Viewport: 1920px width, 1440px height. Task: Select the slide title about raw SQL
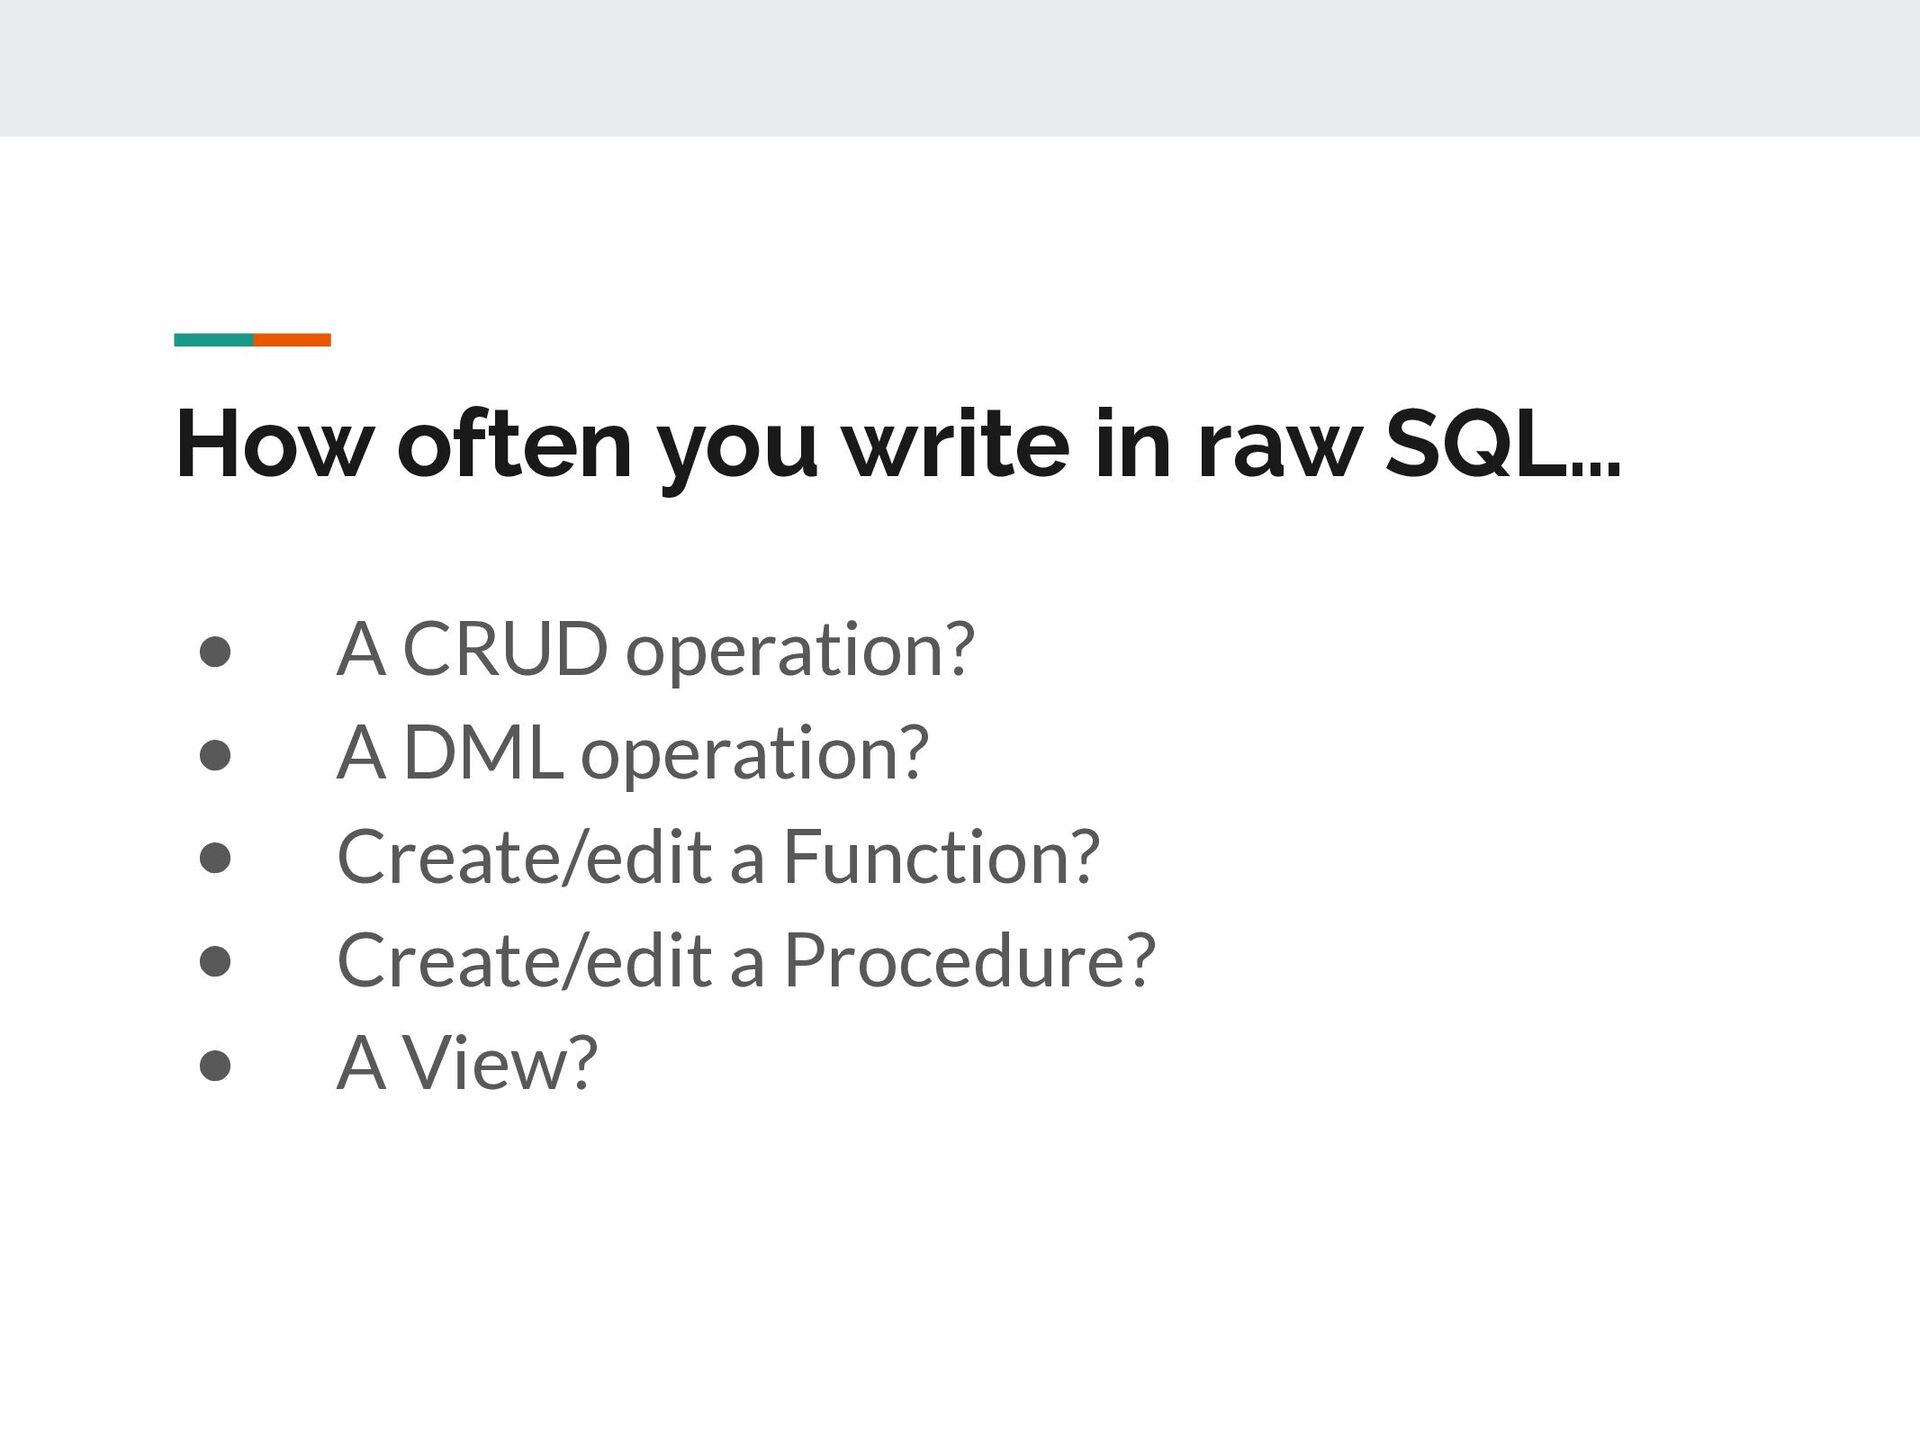897,447
